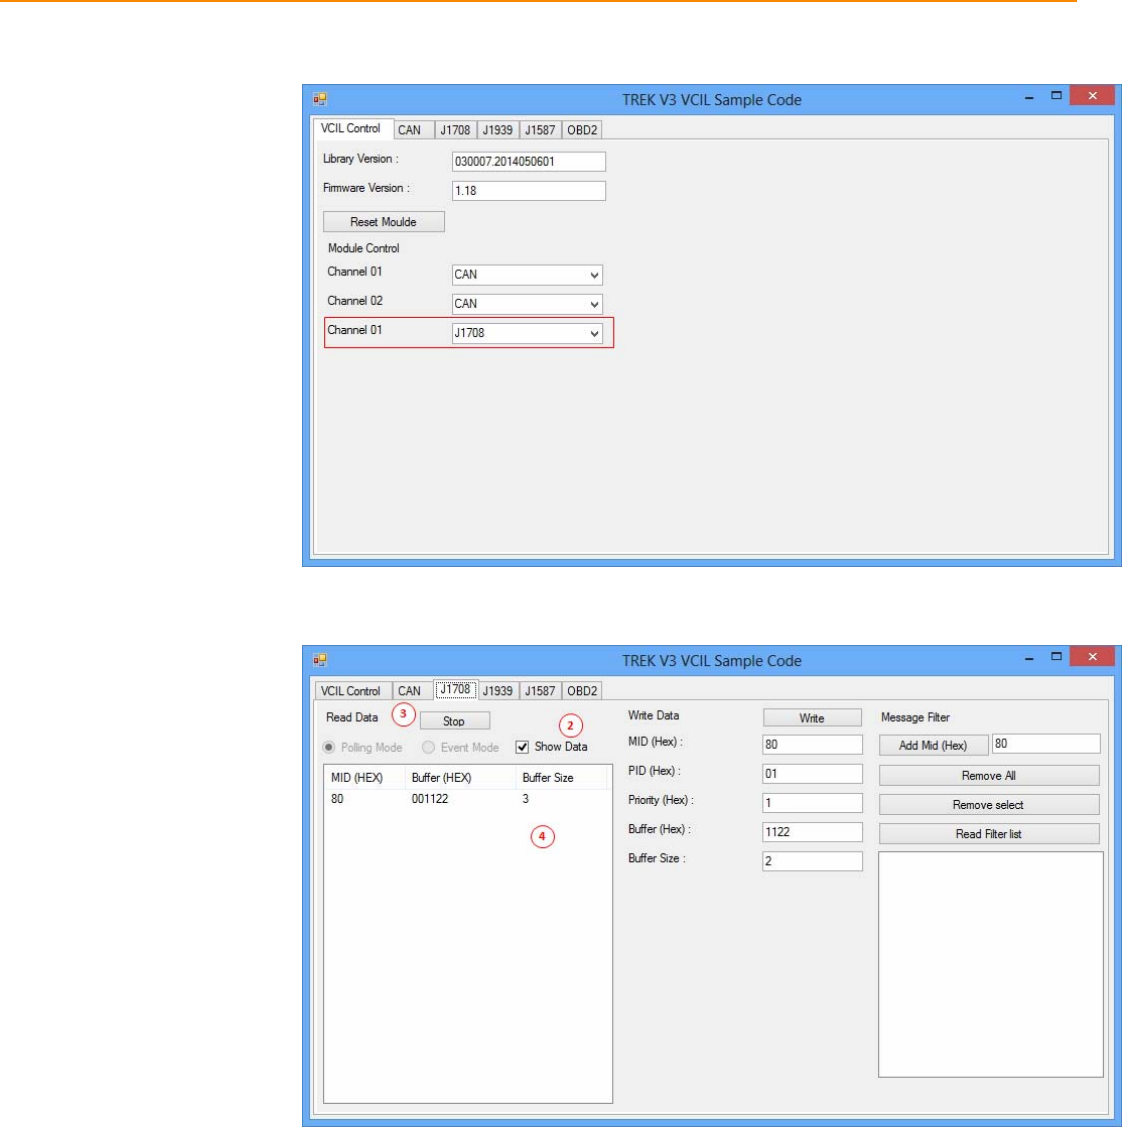This screenshot has width=1122, height=1127.
Task: Select J1587 tab in lower window
Action: tap(540, 691)
